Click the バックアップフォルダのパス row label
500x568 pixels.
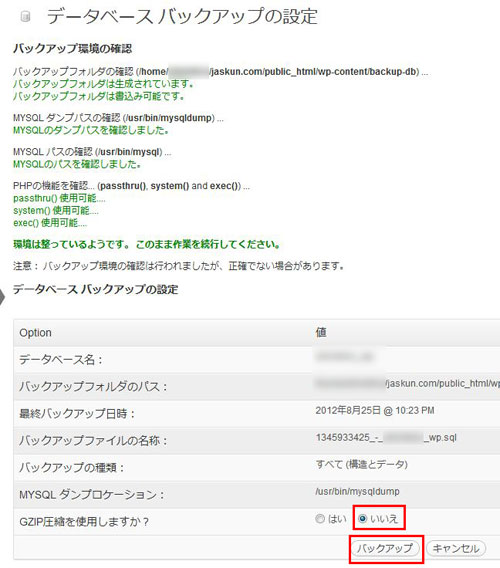click(93, 387)
